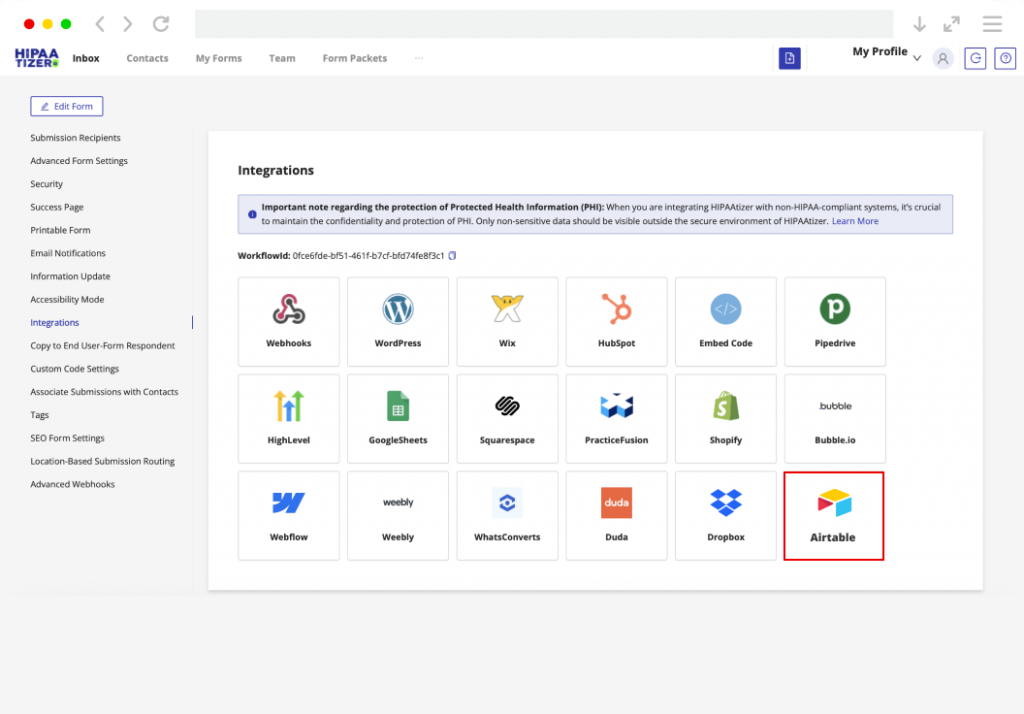Screen dimensions: 1024x714
Task: Switch to the Inbox tab
Action: pos(86,58)
